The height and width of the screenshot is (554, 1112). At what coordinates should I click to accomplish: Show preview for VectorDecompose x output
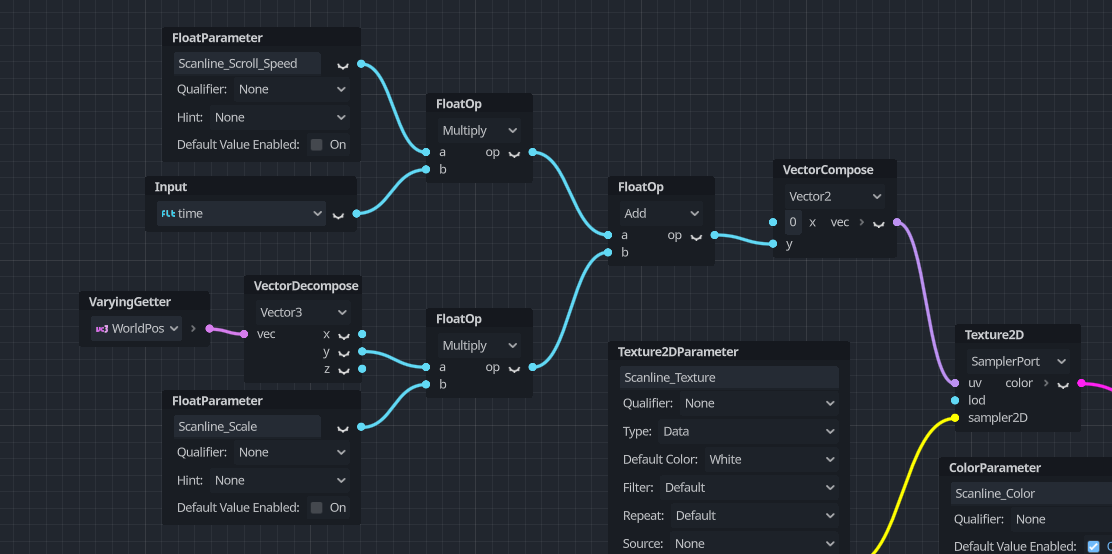pyautogui.click(x=343, y=335)
